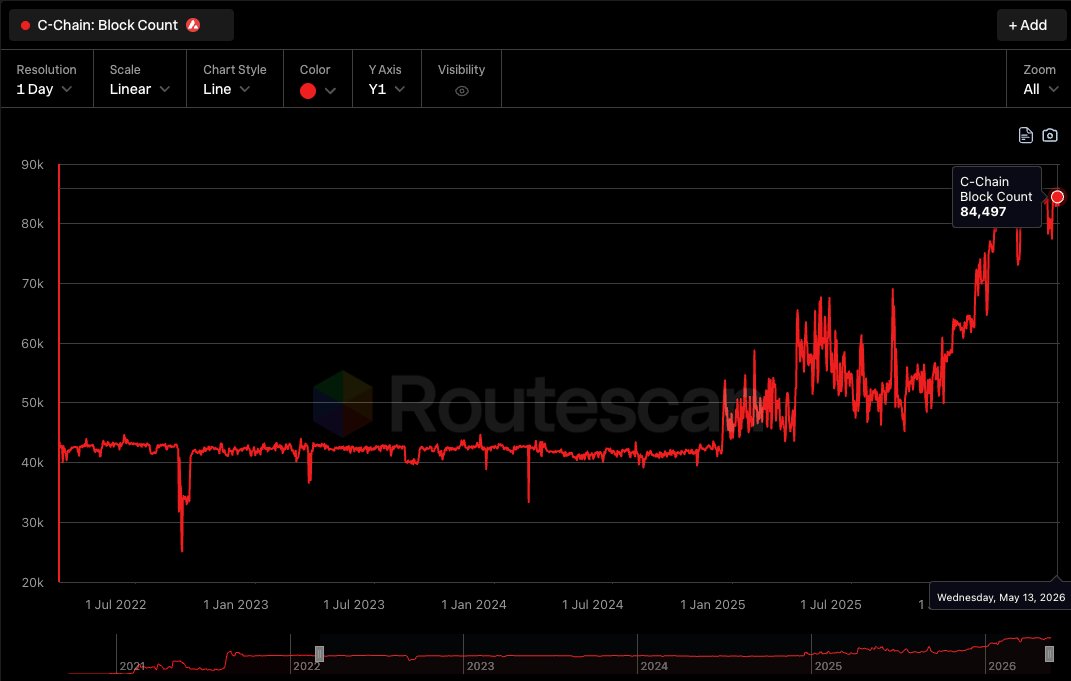Click the 1 Jul 2022 axis label
1071x681 pixels.
(x=115, y=604)
